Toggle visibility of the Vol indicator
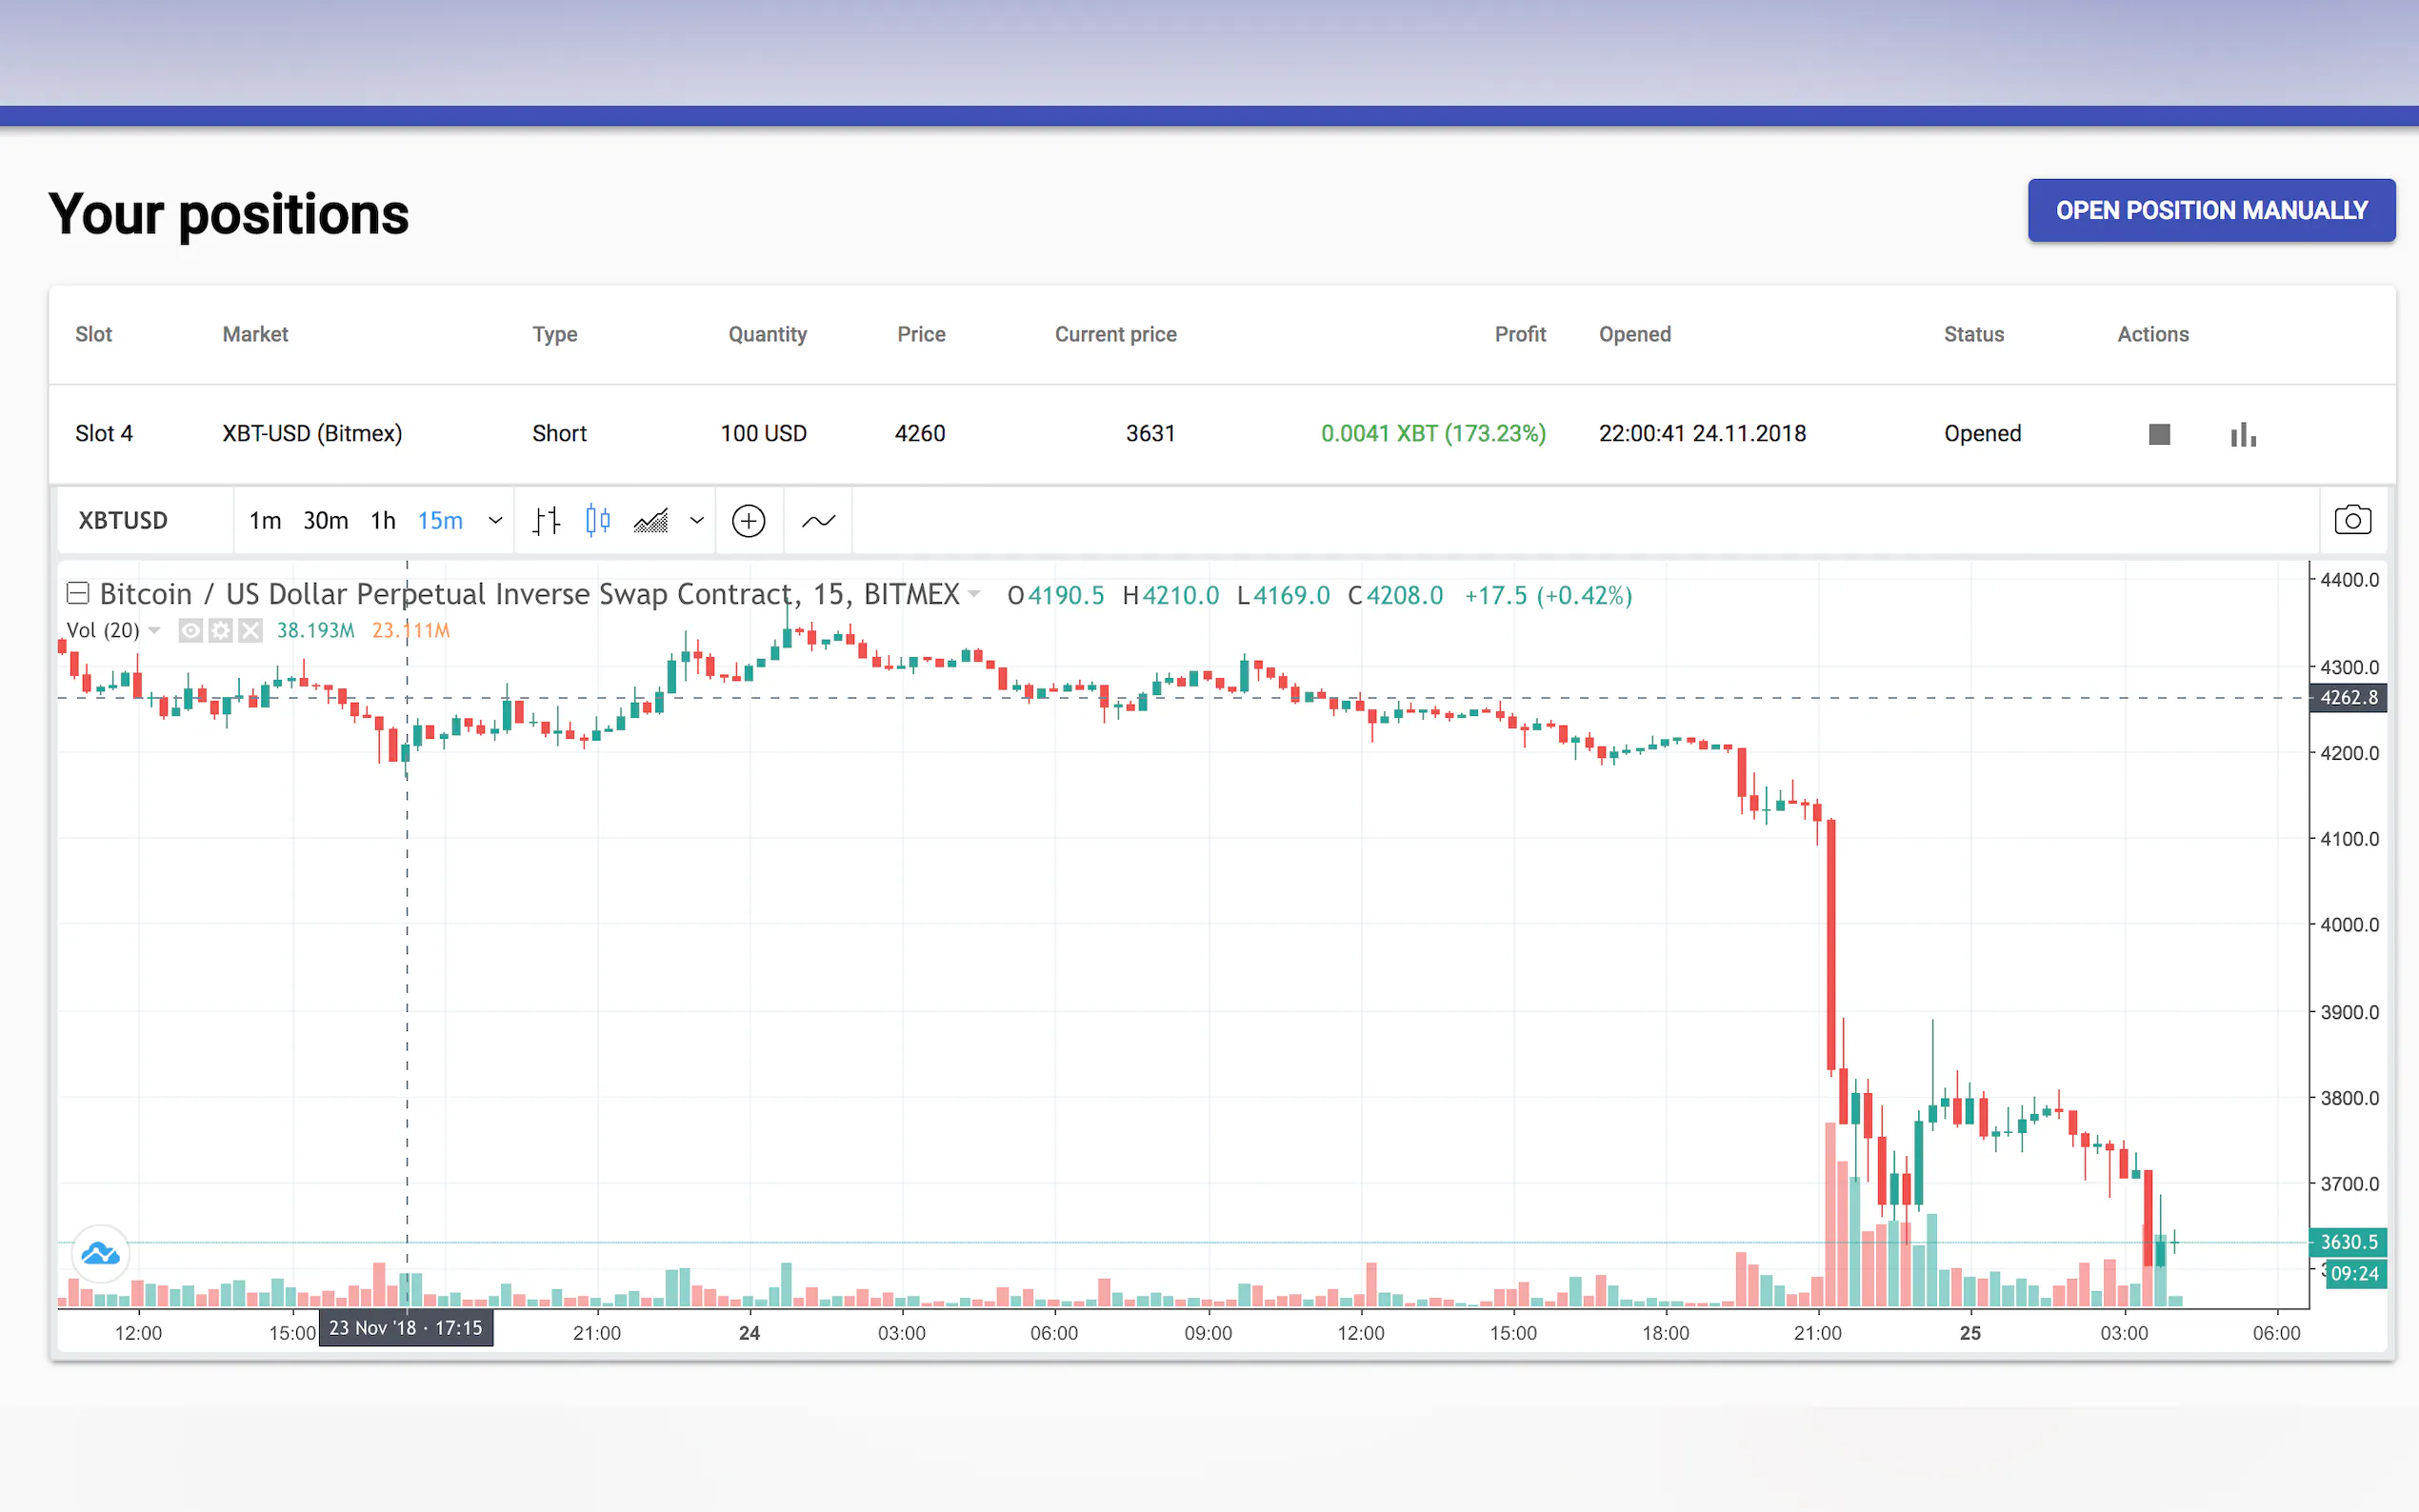Image resolution: width=2419 pixels, height=1512 pixels. tap(190, 630)
